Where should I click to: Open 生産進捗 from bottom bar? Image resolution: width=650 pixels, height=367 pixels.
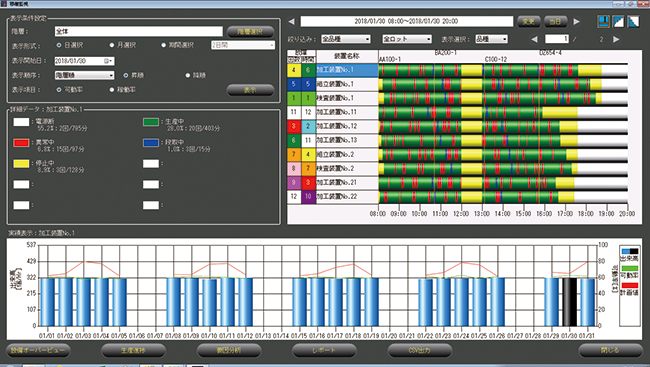[133, 350]
